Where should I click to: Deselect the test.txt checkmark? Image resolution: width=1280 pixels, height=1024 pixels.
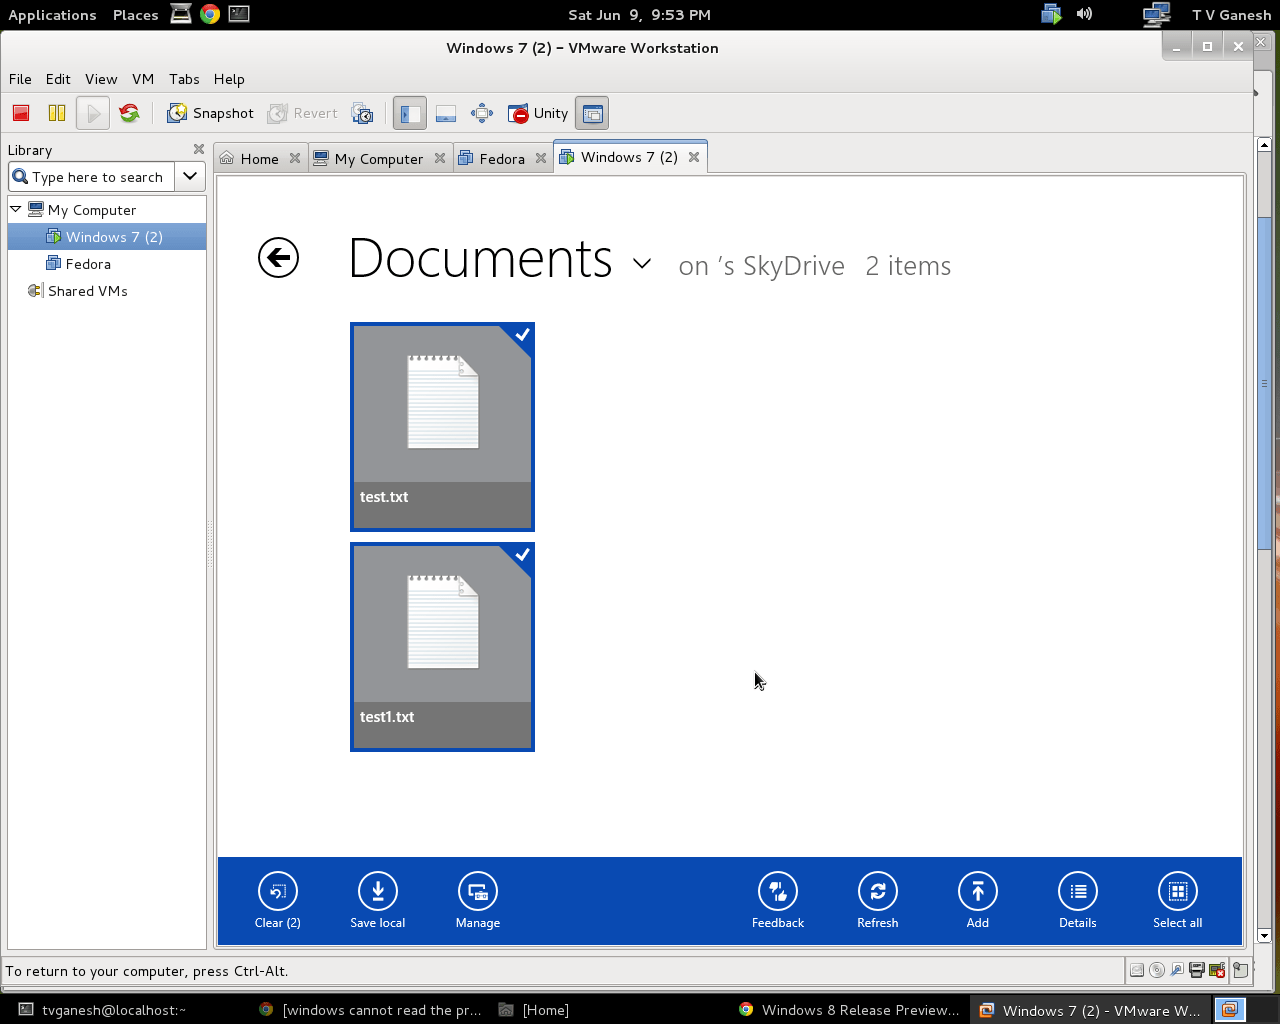pos(522,335)
